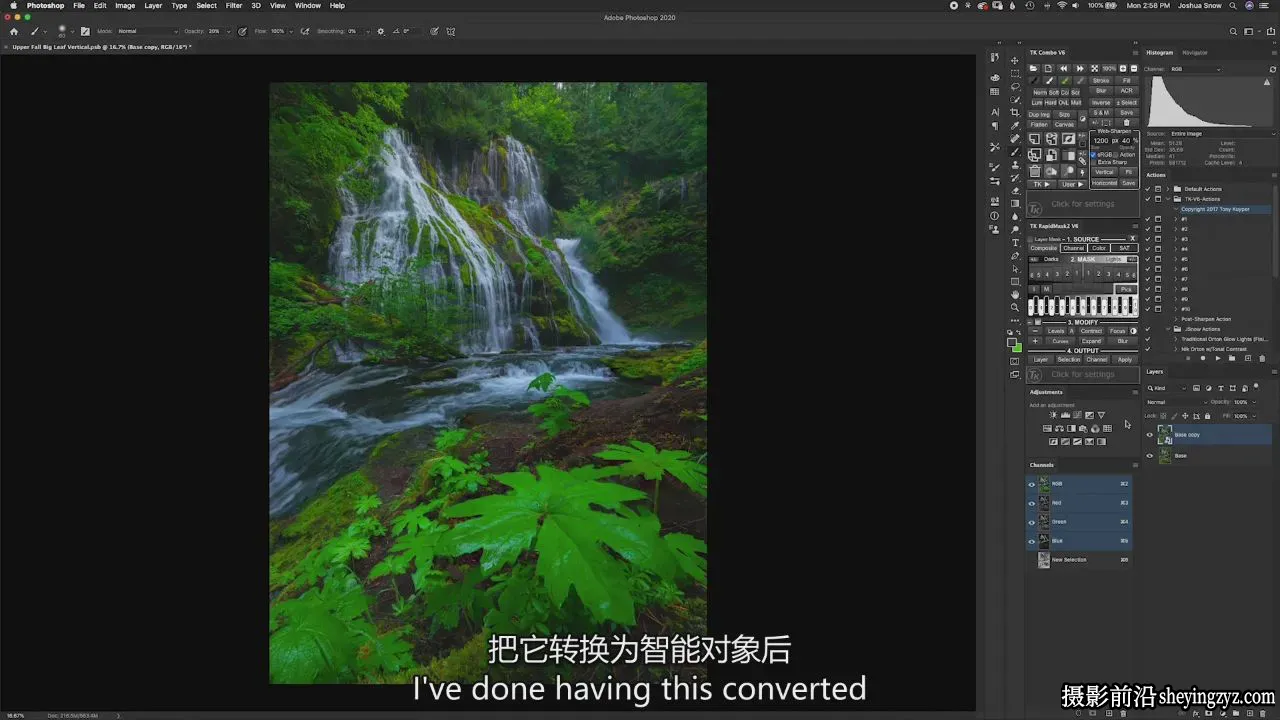Select the Lasso tool
Viewport: 1280px width, 720px height.
point(1015,87)
